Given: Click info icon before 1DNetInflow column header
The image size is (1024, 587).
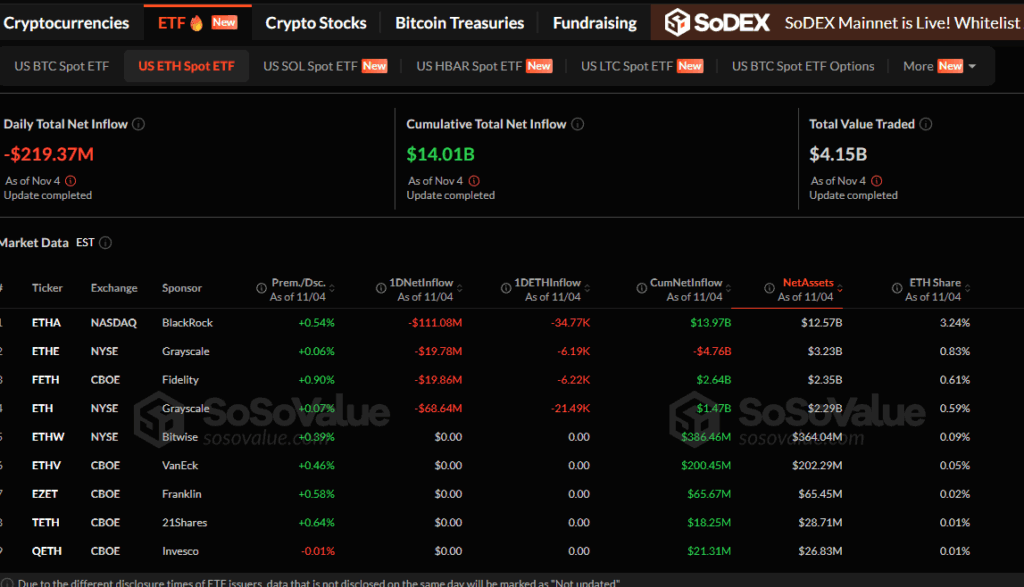Looking at the screenshot, I should click(381, 288).
